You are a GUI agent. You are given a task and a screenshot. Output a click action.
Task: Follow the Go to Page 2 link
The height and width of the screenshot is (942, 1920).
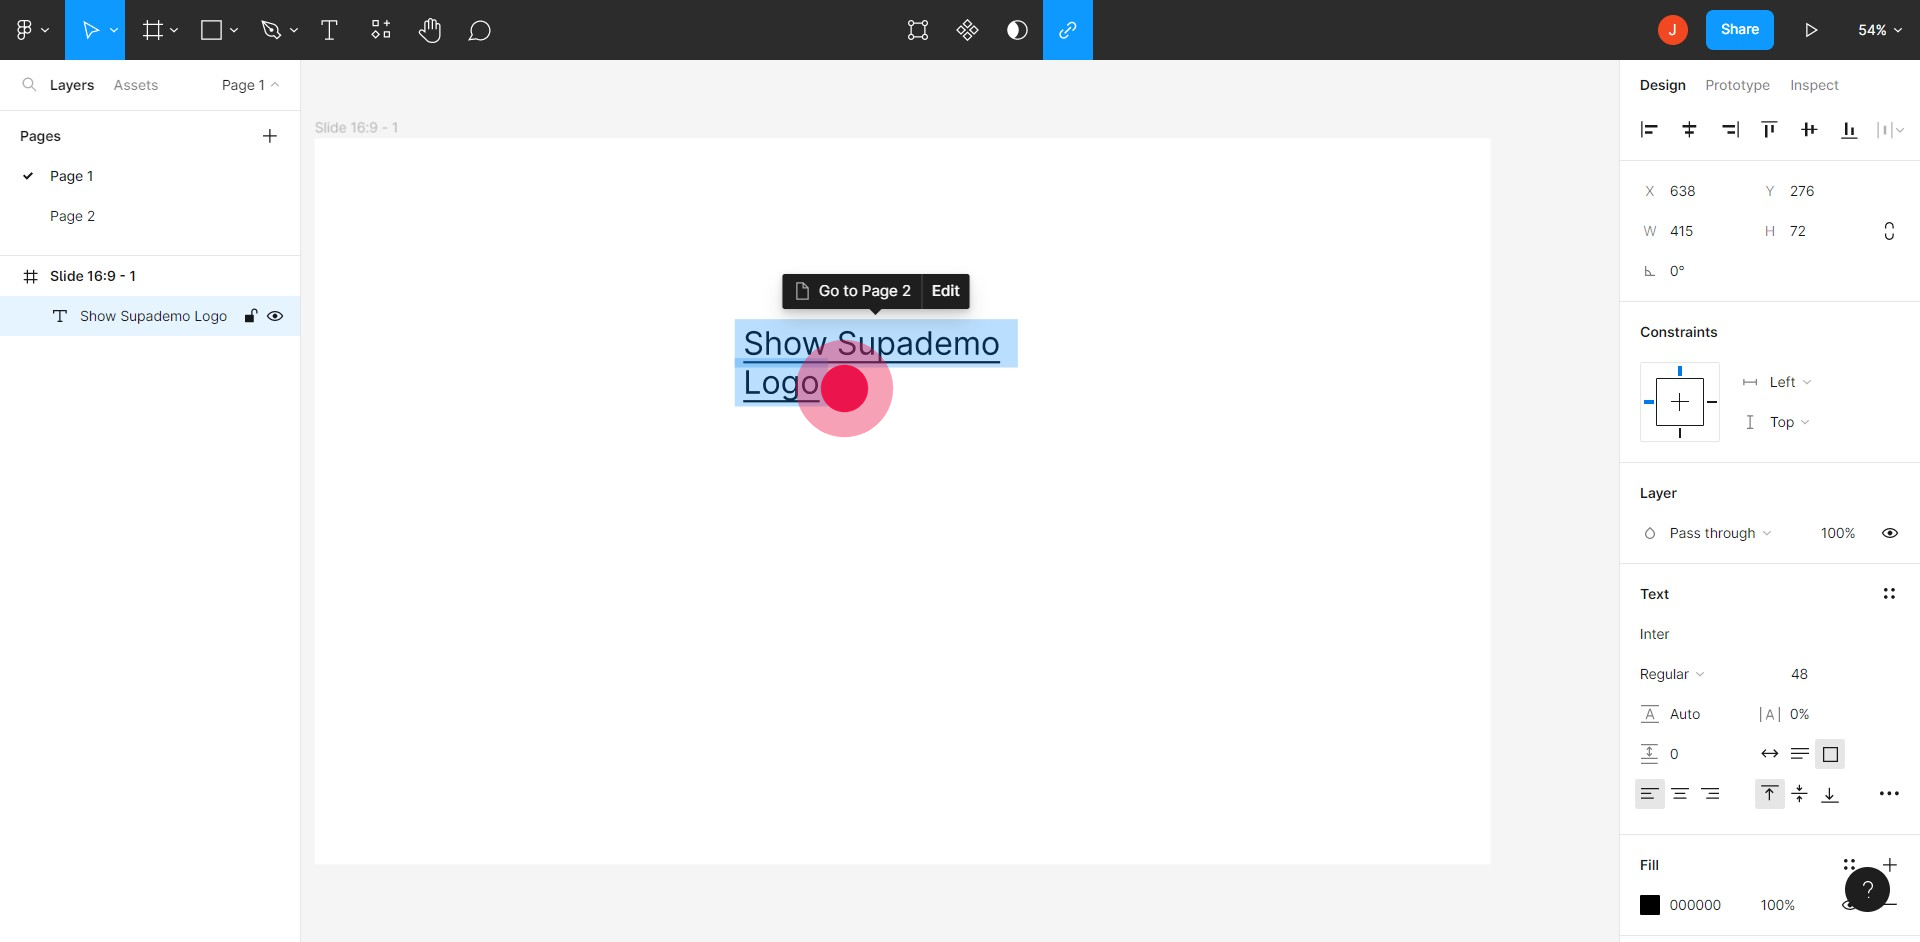point(853,291)
